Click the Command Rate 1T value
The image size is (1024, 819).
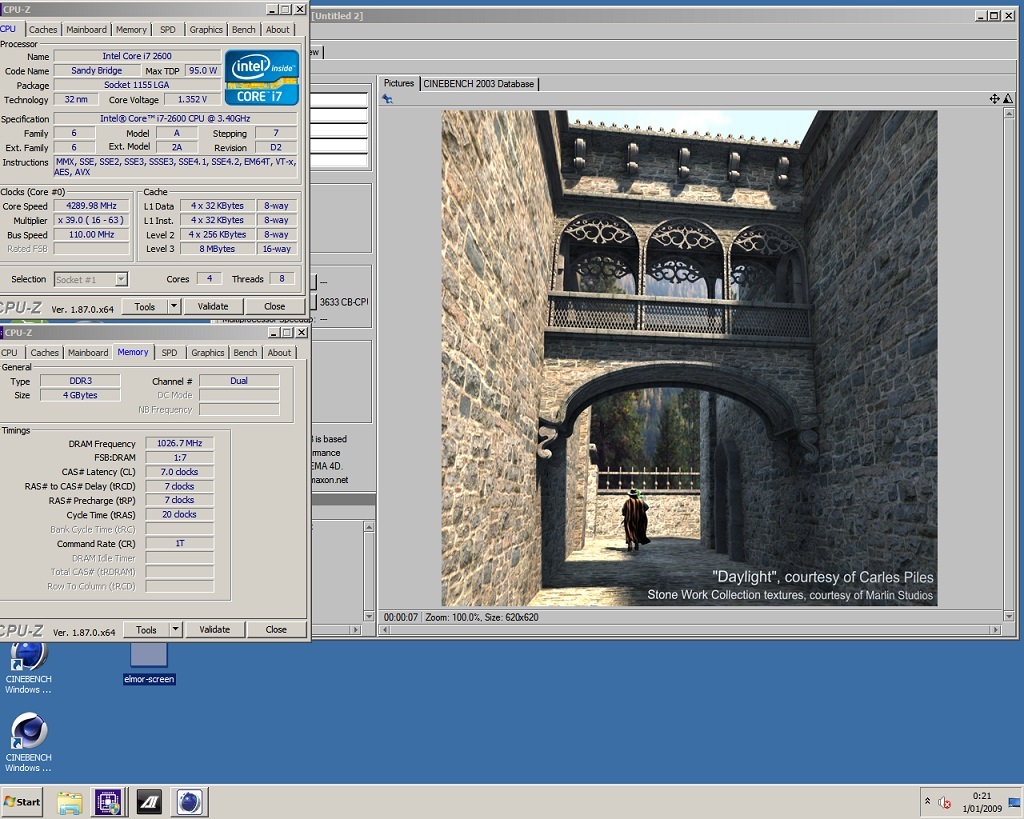(x=180, y=543)
